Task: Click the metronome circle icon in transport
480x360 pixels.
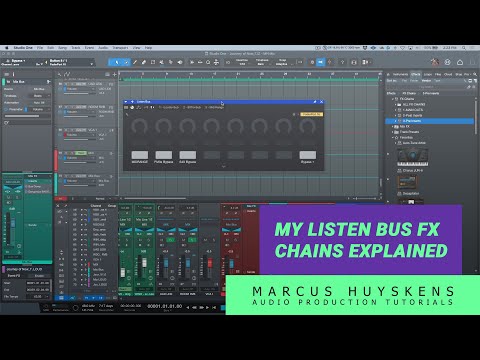Action: [76, 308]
